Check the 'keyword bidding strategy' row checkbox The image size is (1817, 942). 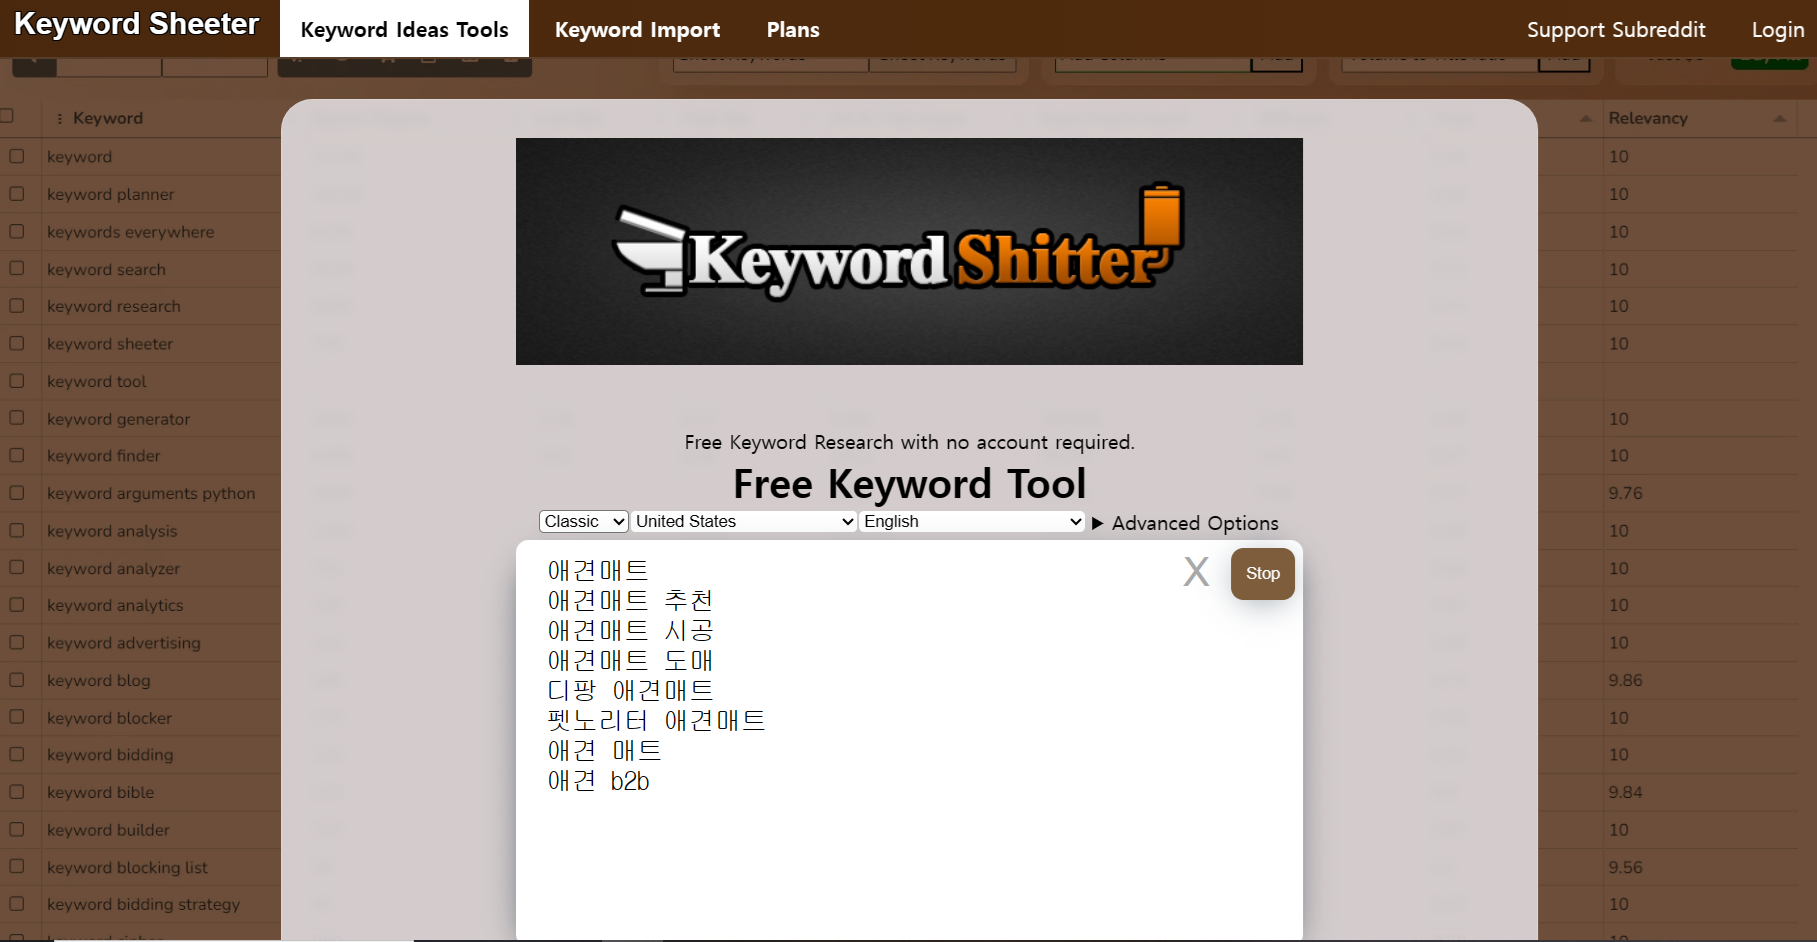pos(17,904)
